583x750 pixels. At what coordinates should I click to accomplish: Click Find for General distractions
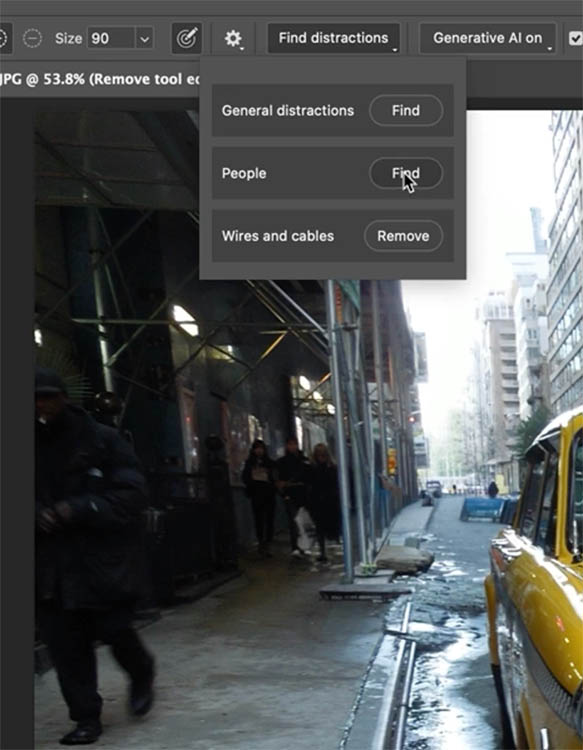click(406, 110)
